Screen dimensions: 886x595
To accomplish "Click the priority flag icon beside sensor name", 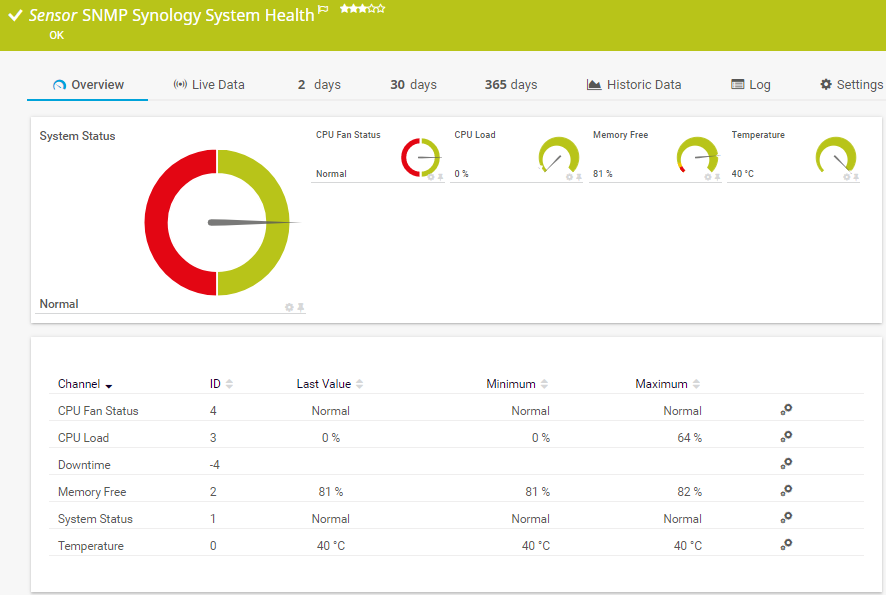I will pos(323,10).
